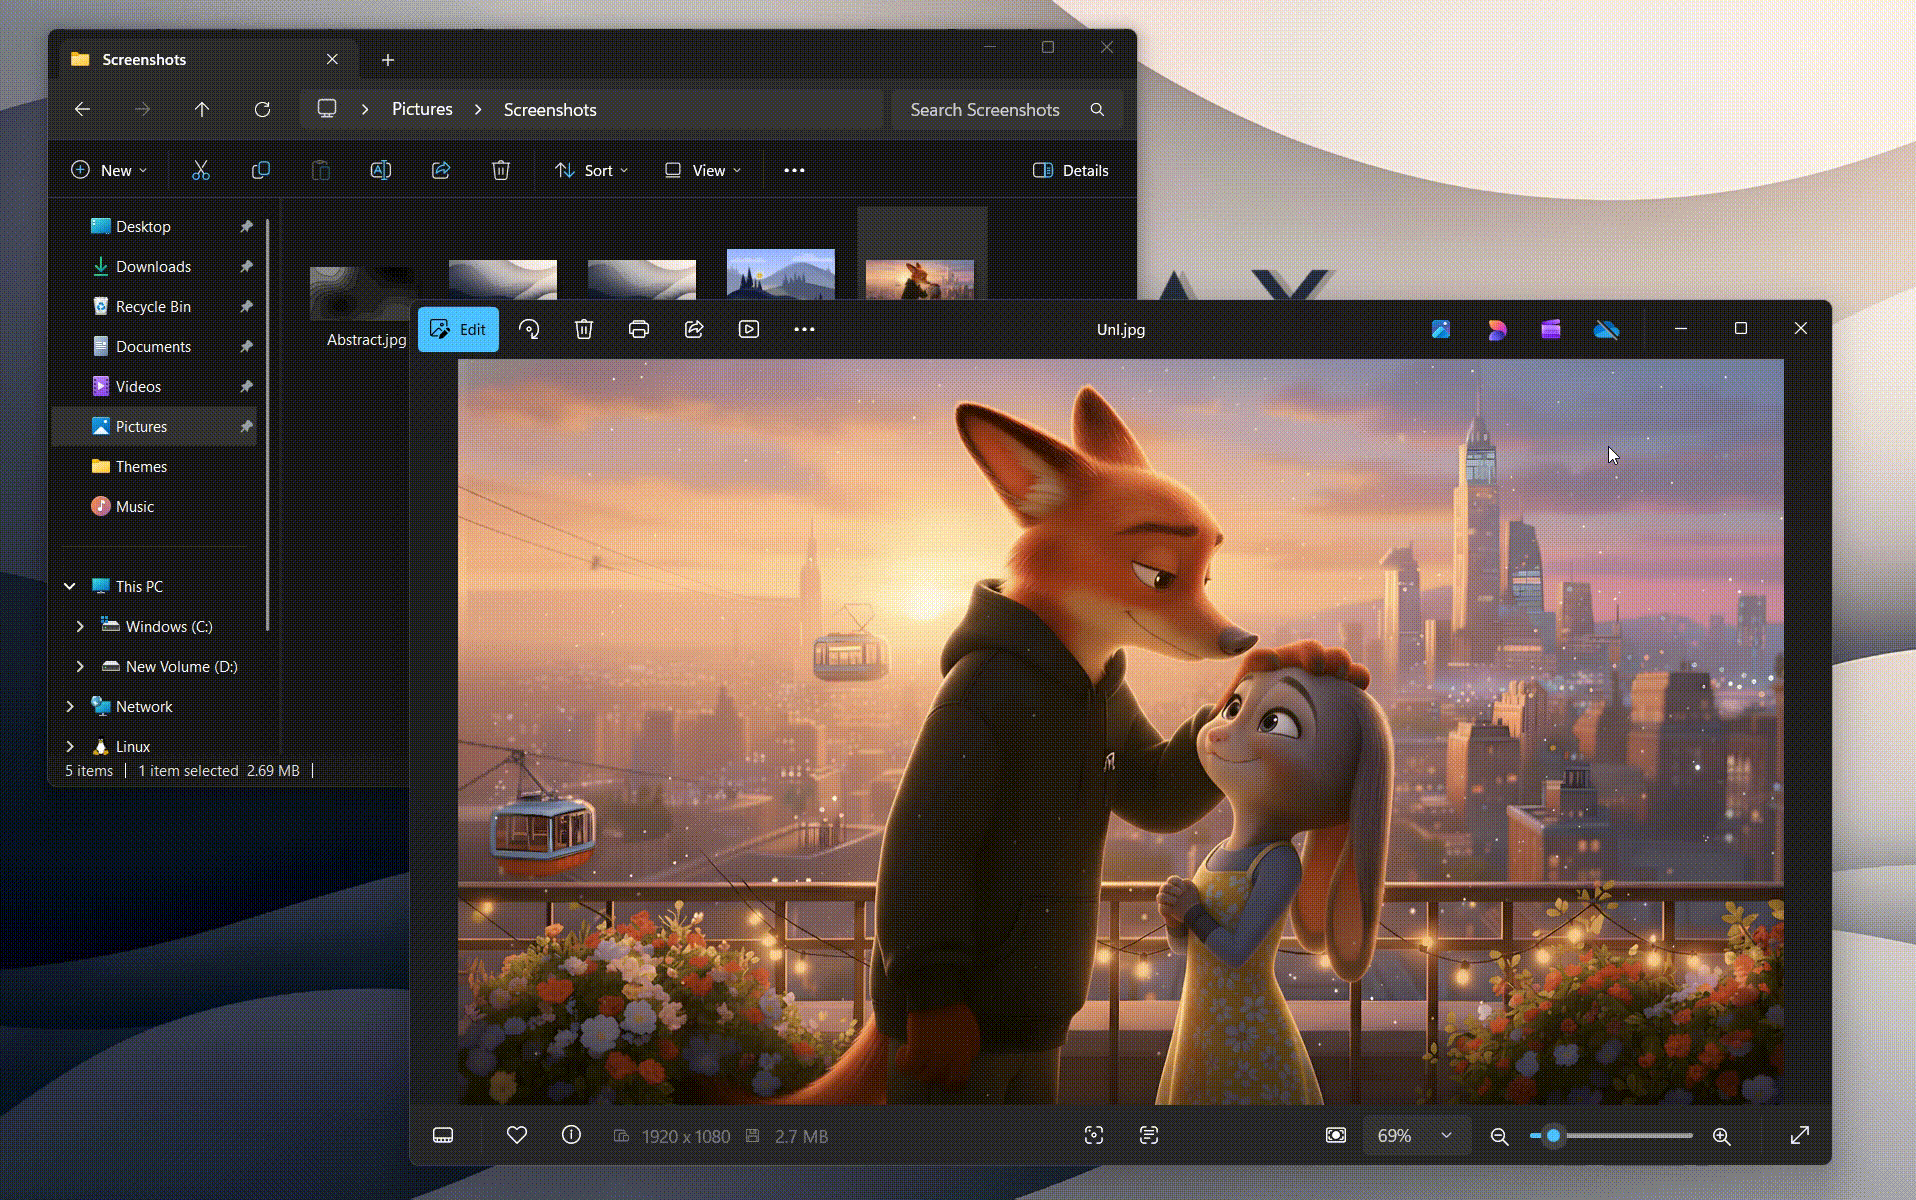Fit image to window in Photos
The width and height of the screenshot is (1916, 1200).
coord(1336,1135)
